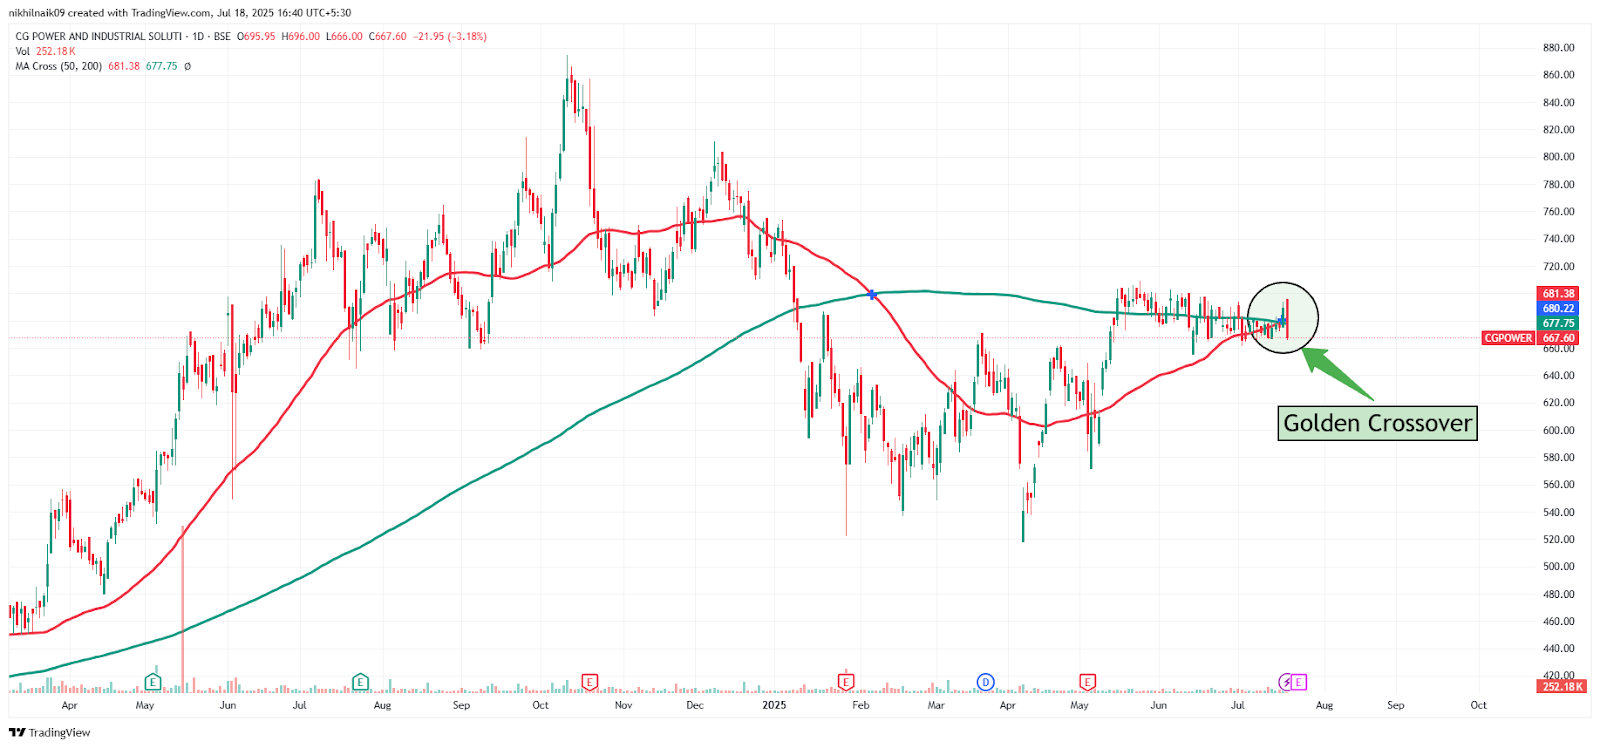Click the red 681.38 price axis label
Image resolution: width=1600 pixels, height=748 pixels.
click(1558, 294)
